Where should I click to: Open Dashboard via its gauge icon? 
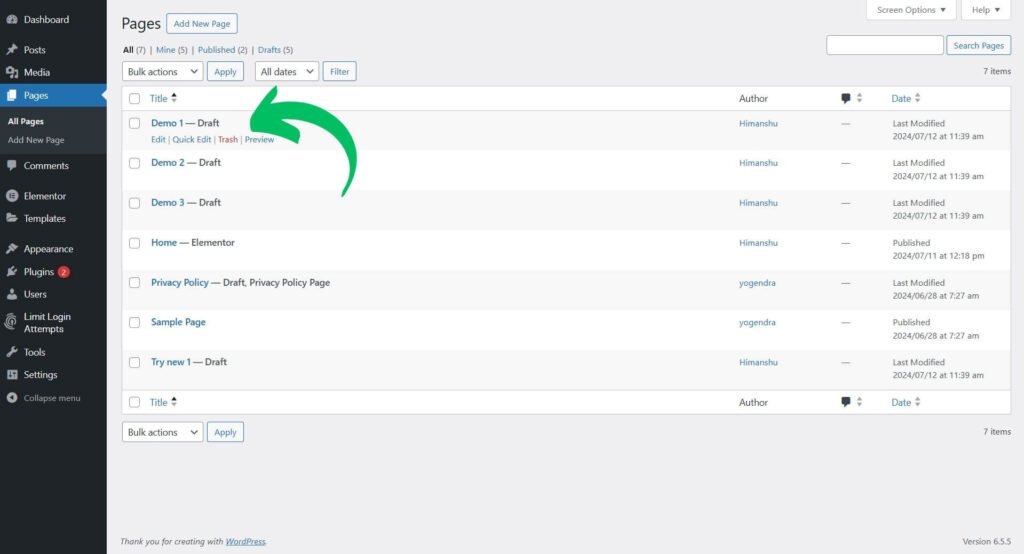[12, 20]
